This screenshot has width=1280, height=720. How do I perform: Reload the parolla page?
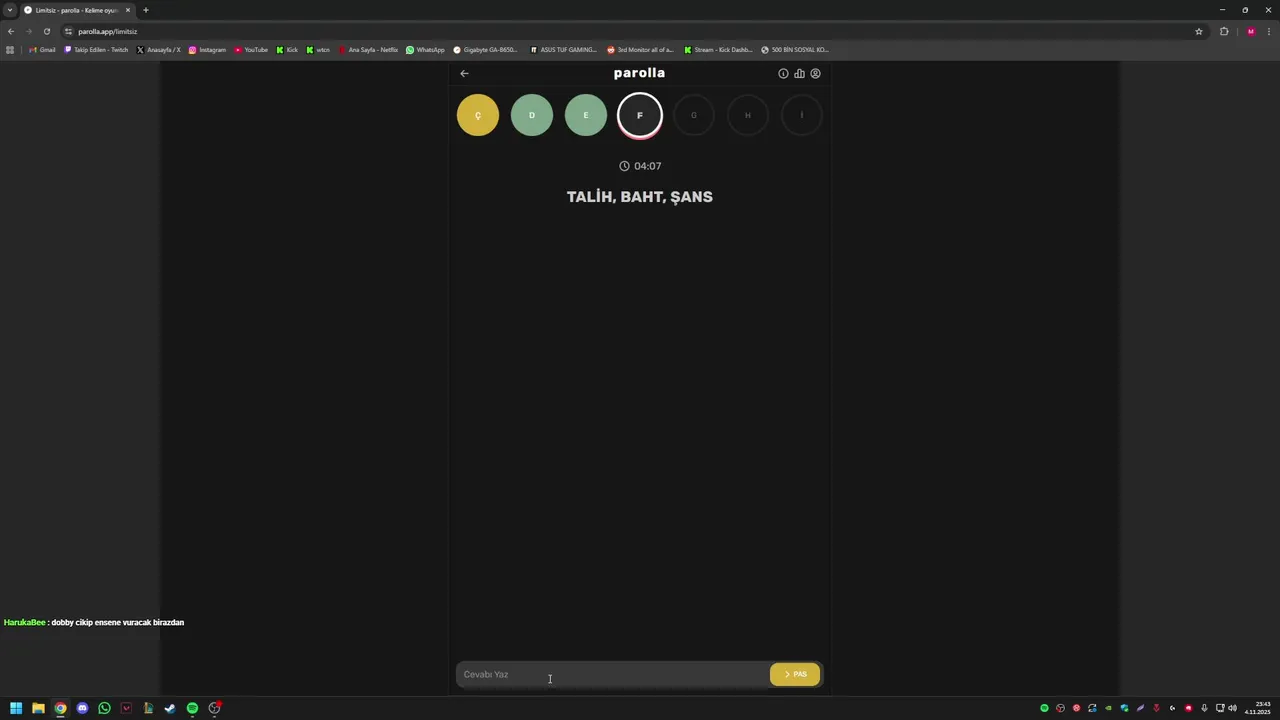point(46,31)
